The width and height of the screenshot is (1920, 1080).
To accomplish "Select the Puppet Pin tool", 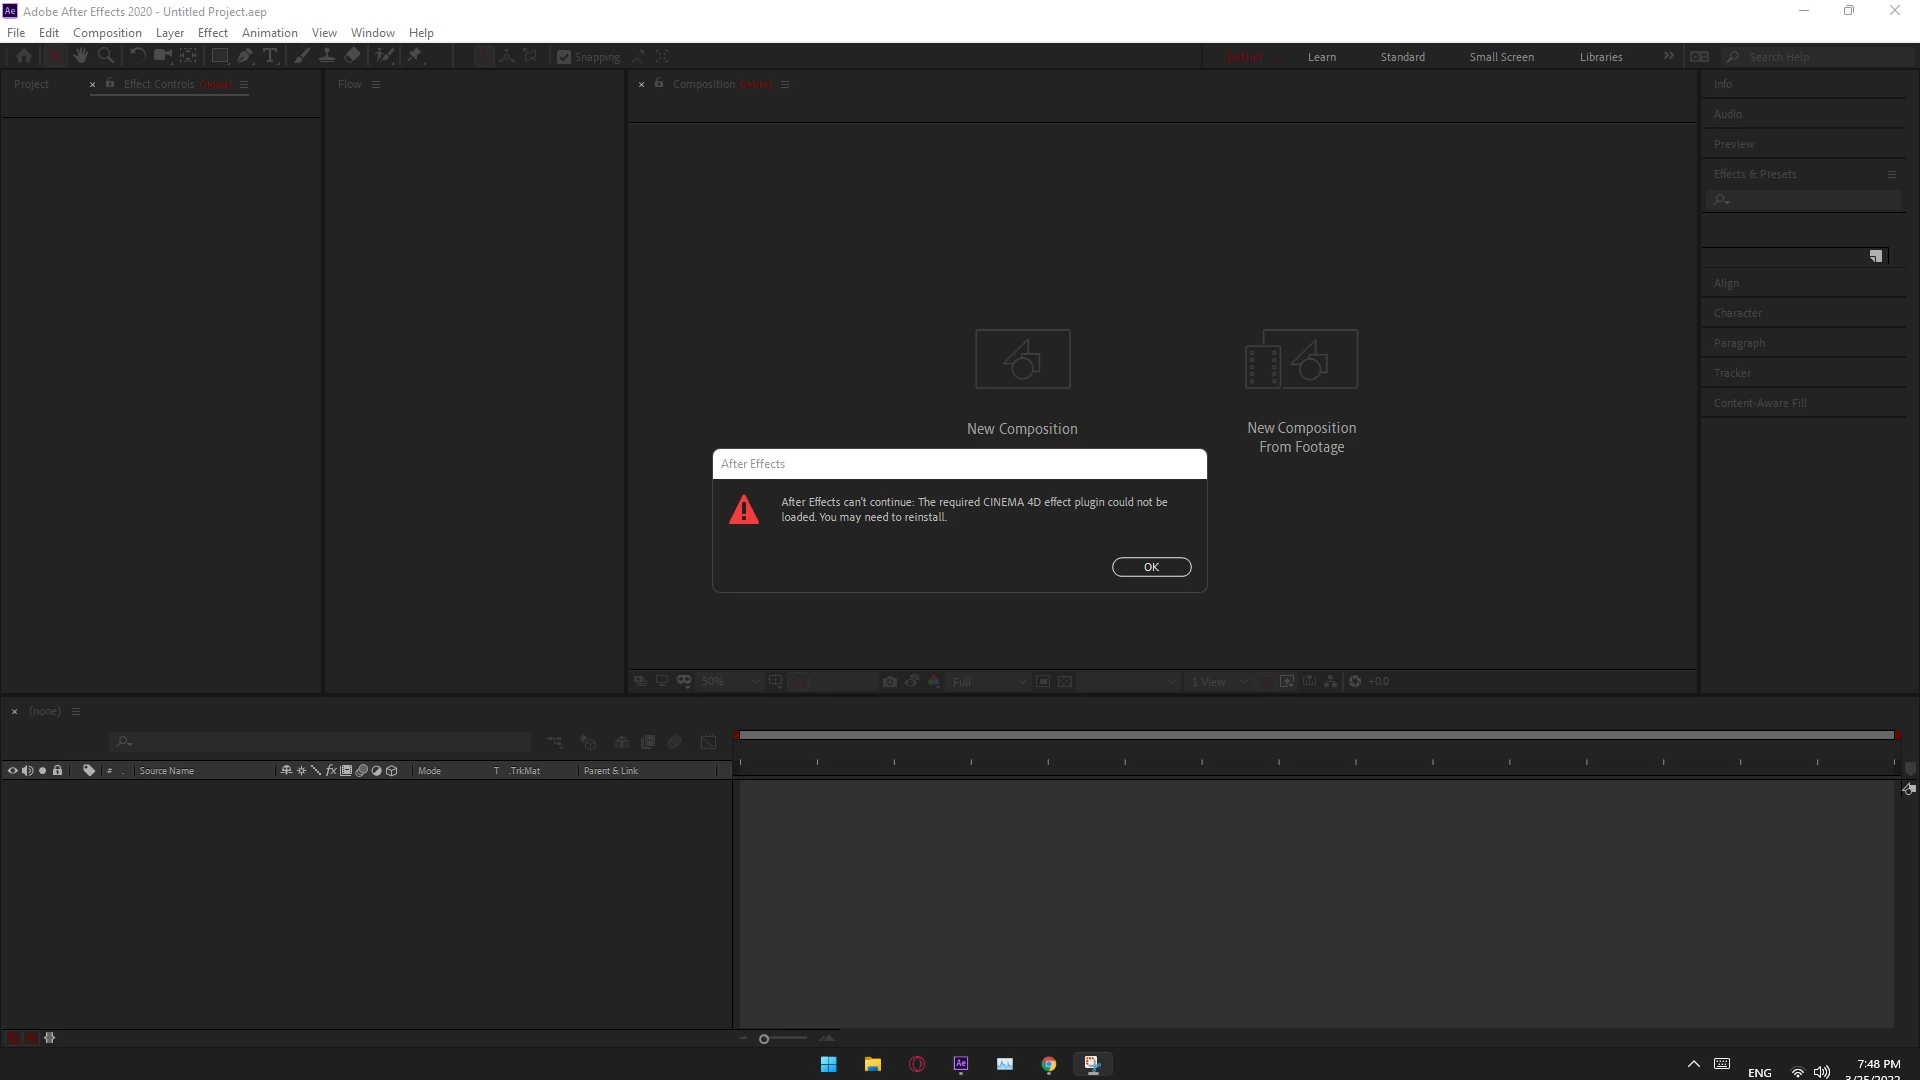I will (415, 56).
